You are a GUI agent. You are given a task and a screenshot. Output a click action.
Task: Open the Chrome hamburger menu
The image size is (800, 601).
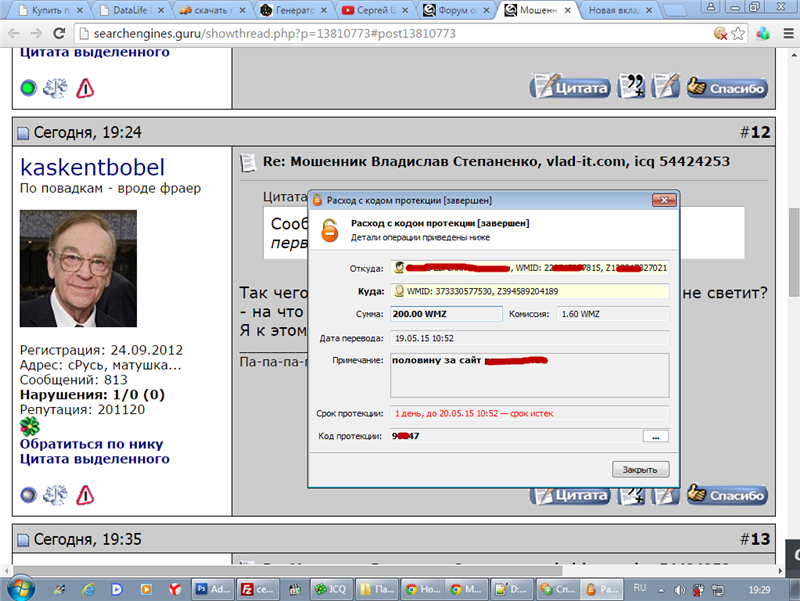(x=788, y=34)
